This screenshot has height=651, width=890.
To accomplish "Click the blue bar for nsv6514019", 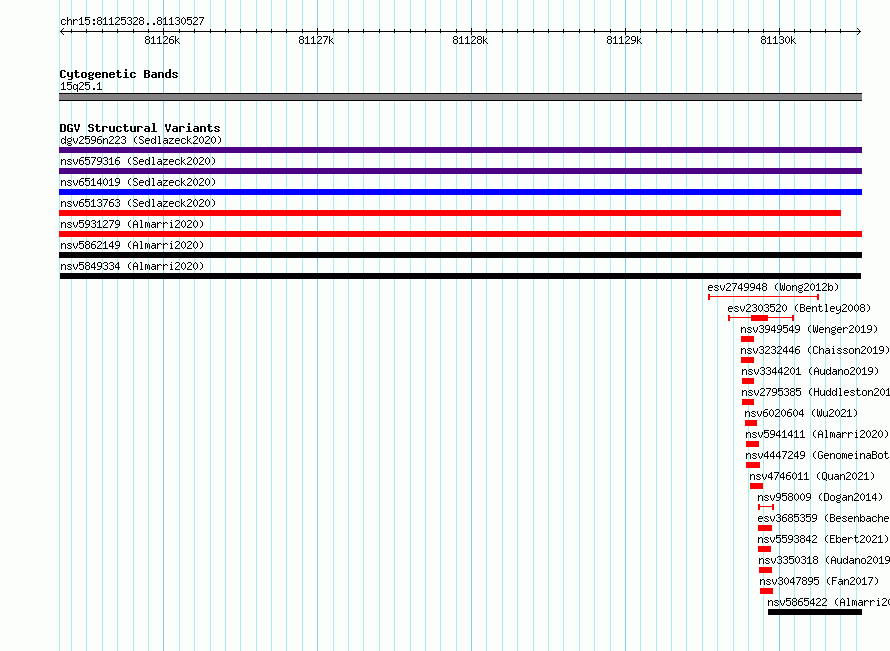I will tap(460, 192).
